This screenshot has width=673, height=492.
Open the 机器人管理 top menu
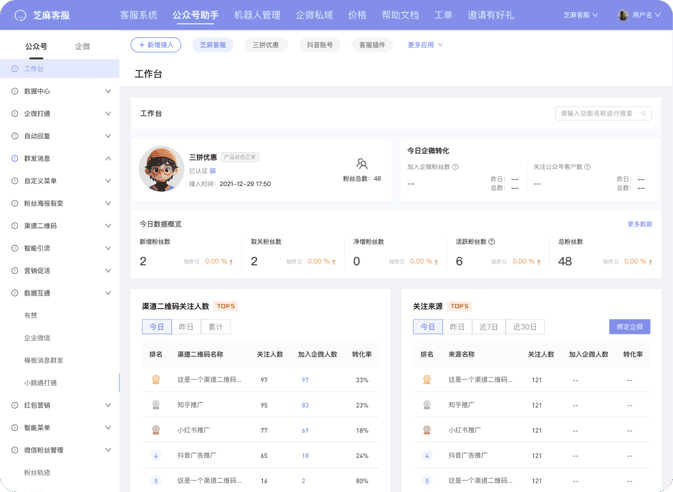[x=257, y=15]
